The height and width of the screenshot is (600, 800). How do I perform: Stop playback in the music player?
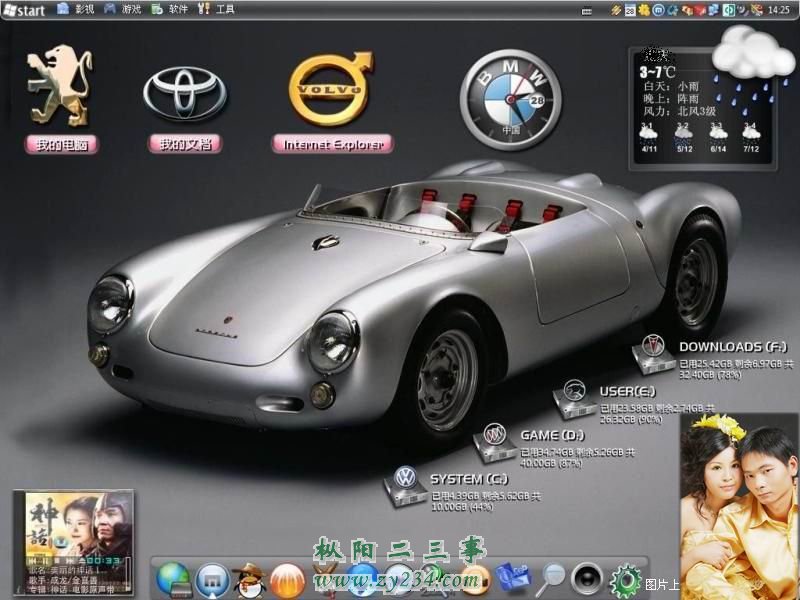(58, 561)
